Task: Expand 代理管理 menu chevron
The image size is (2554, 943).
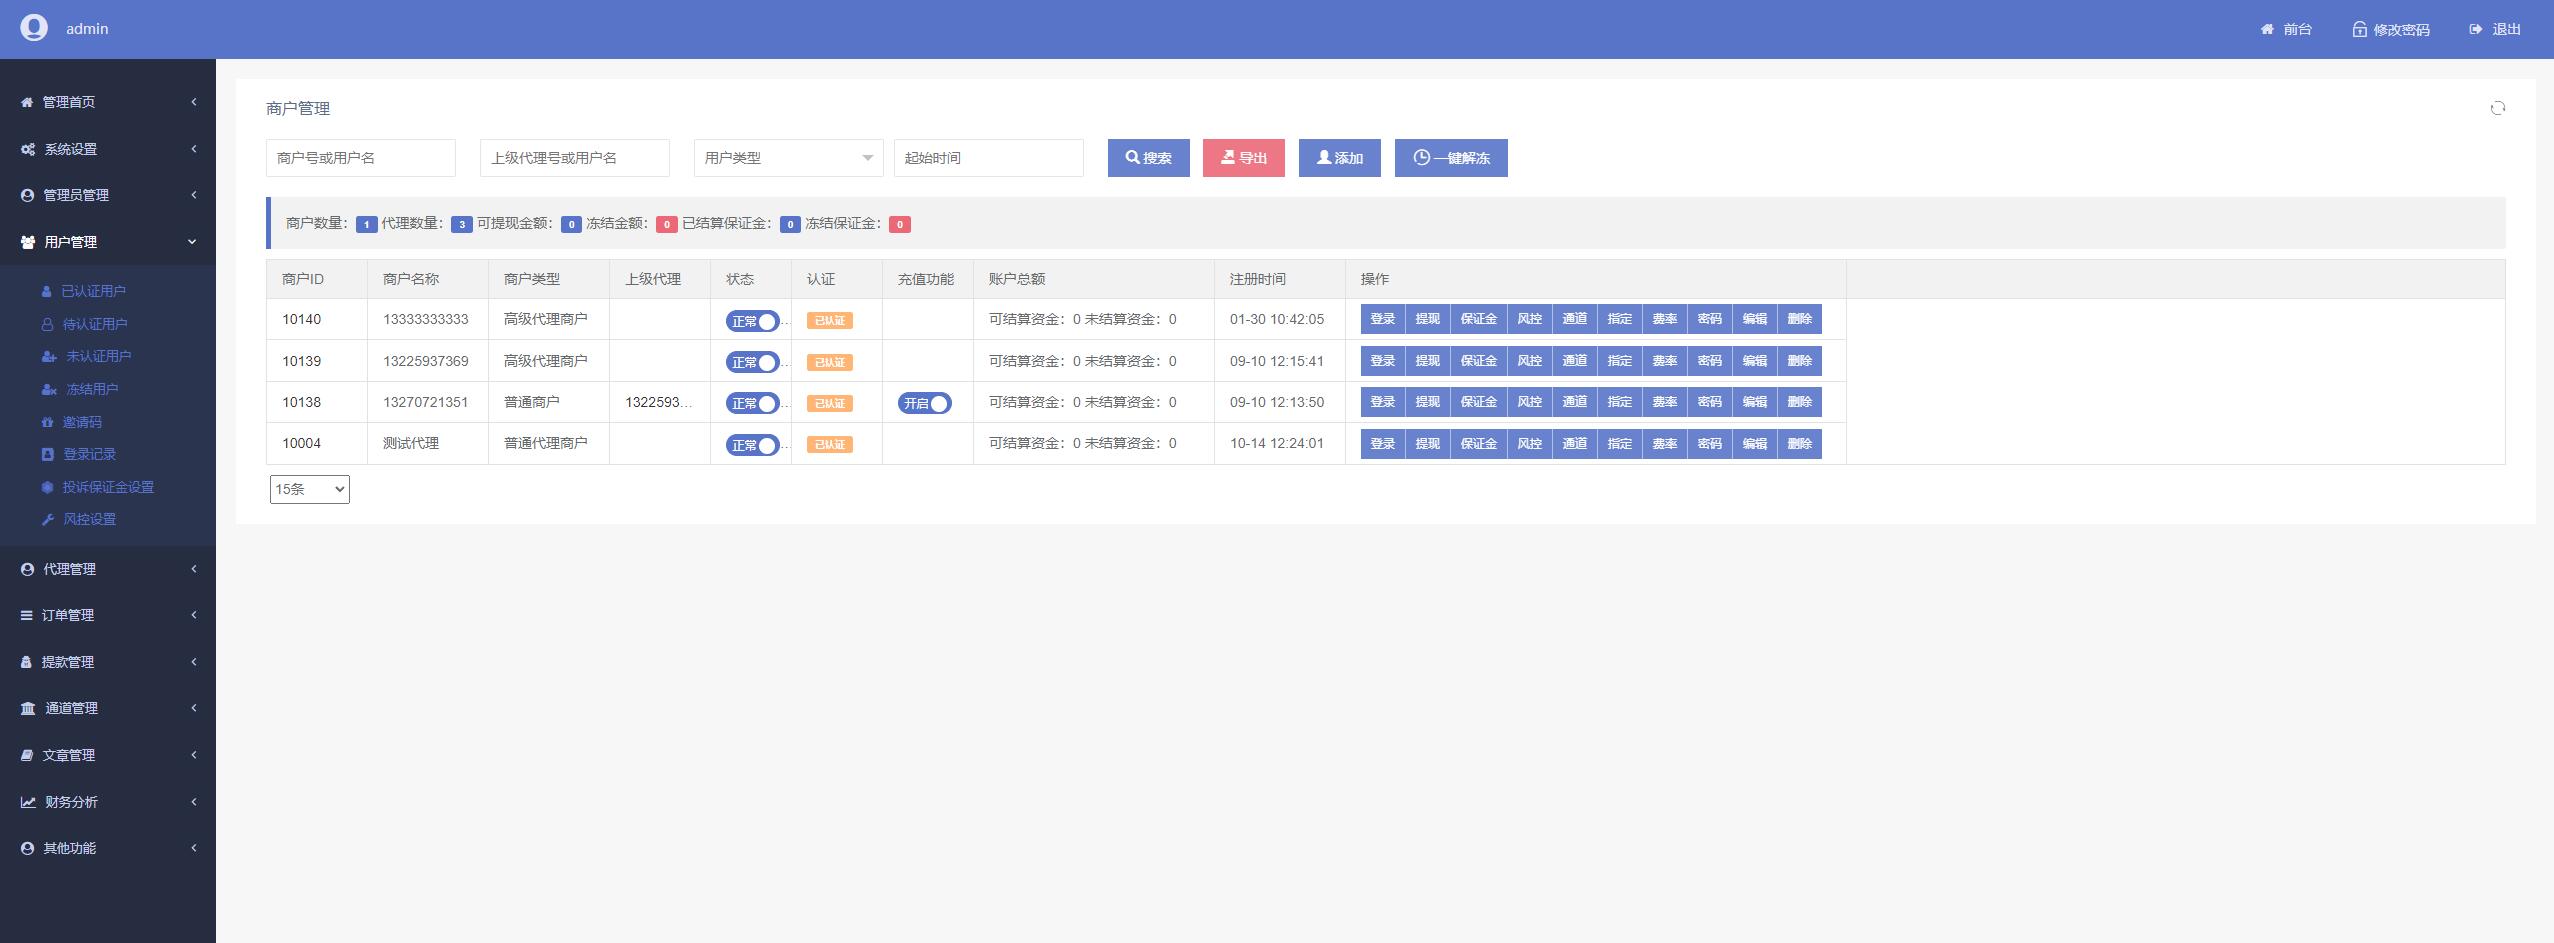Action: click(194, 569)
